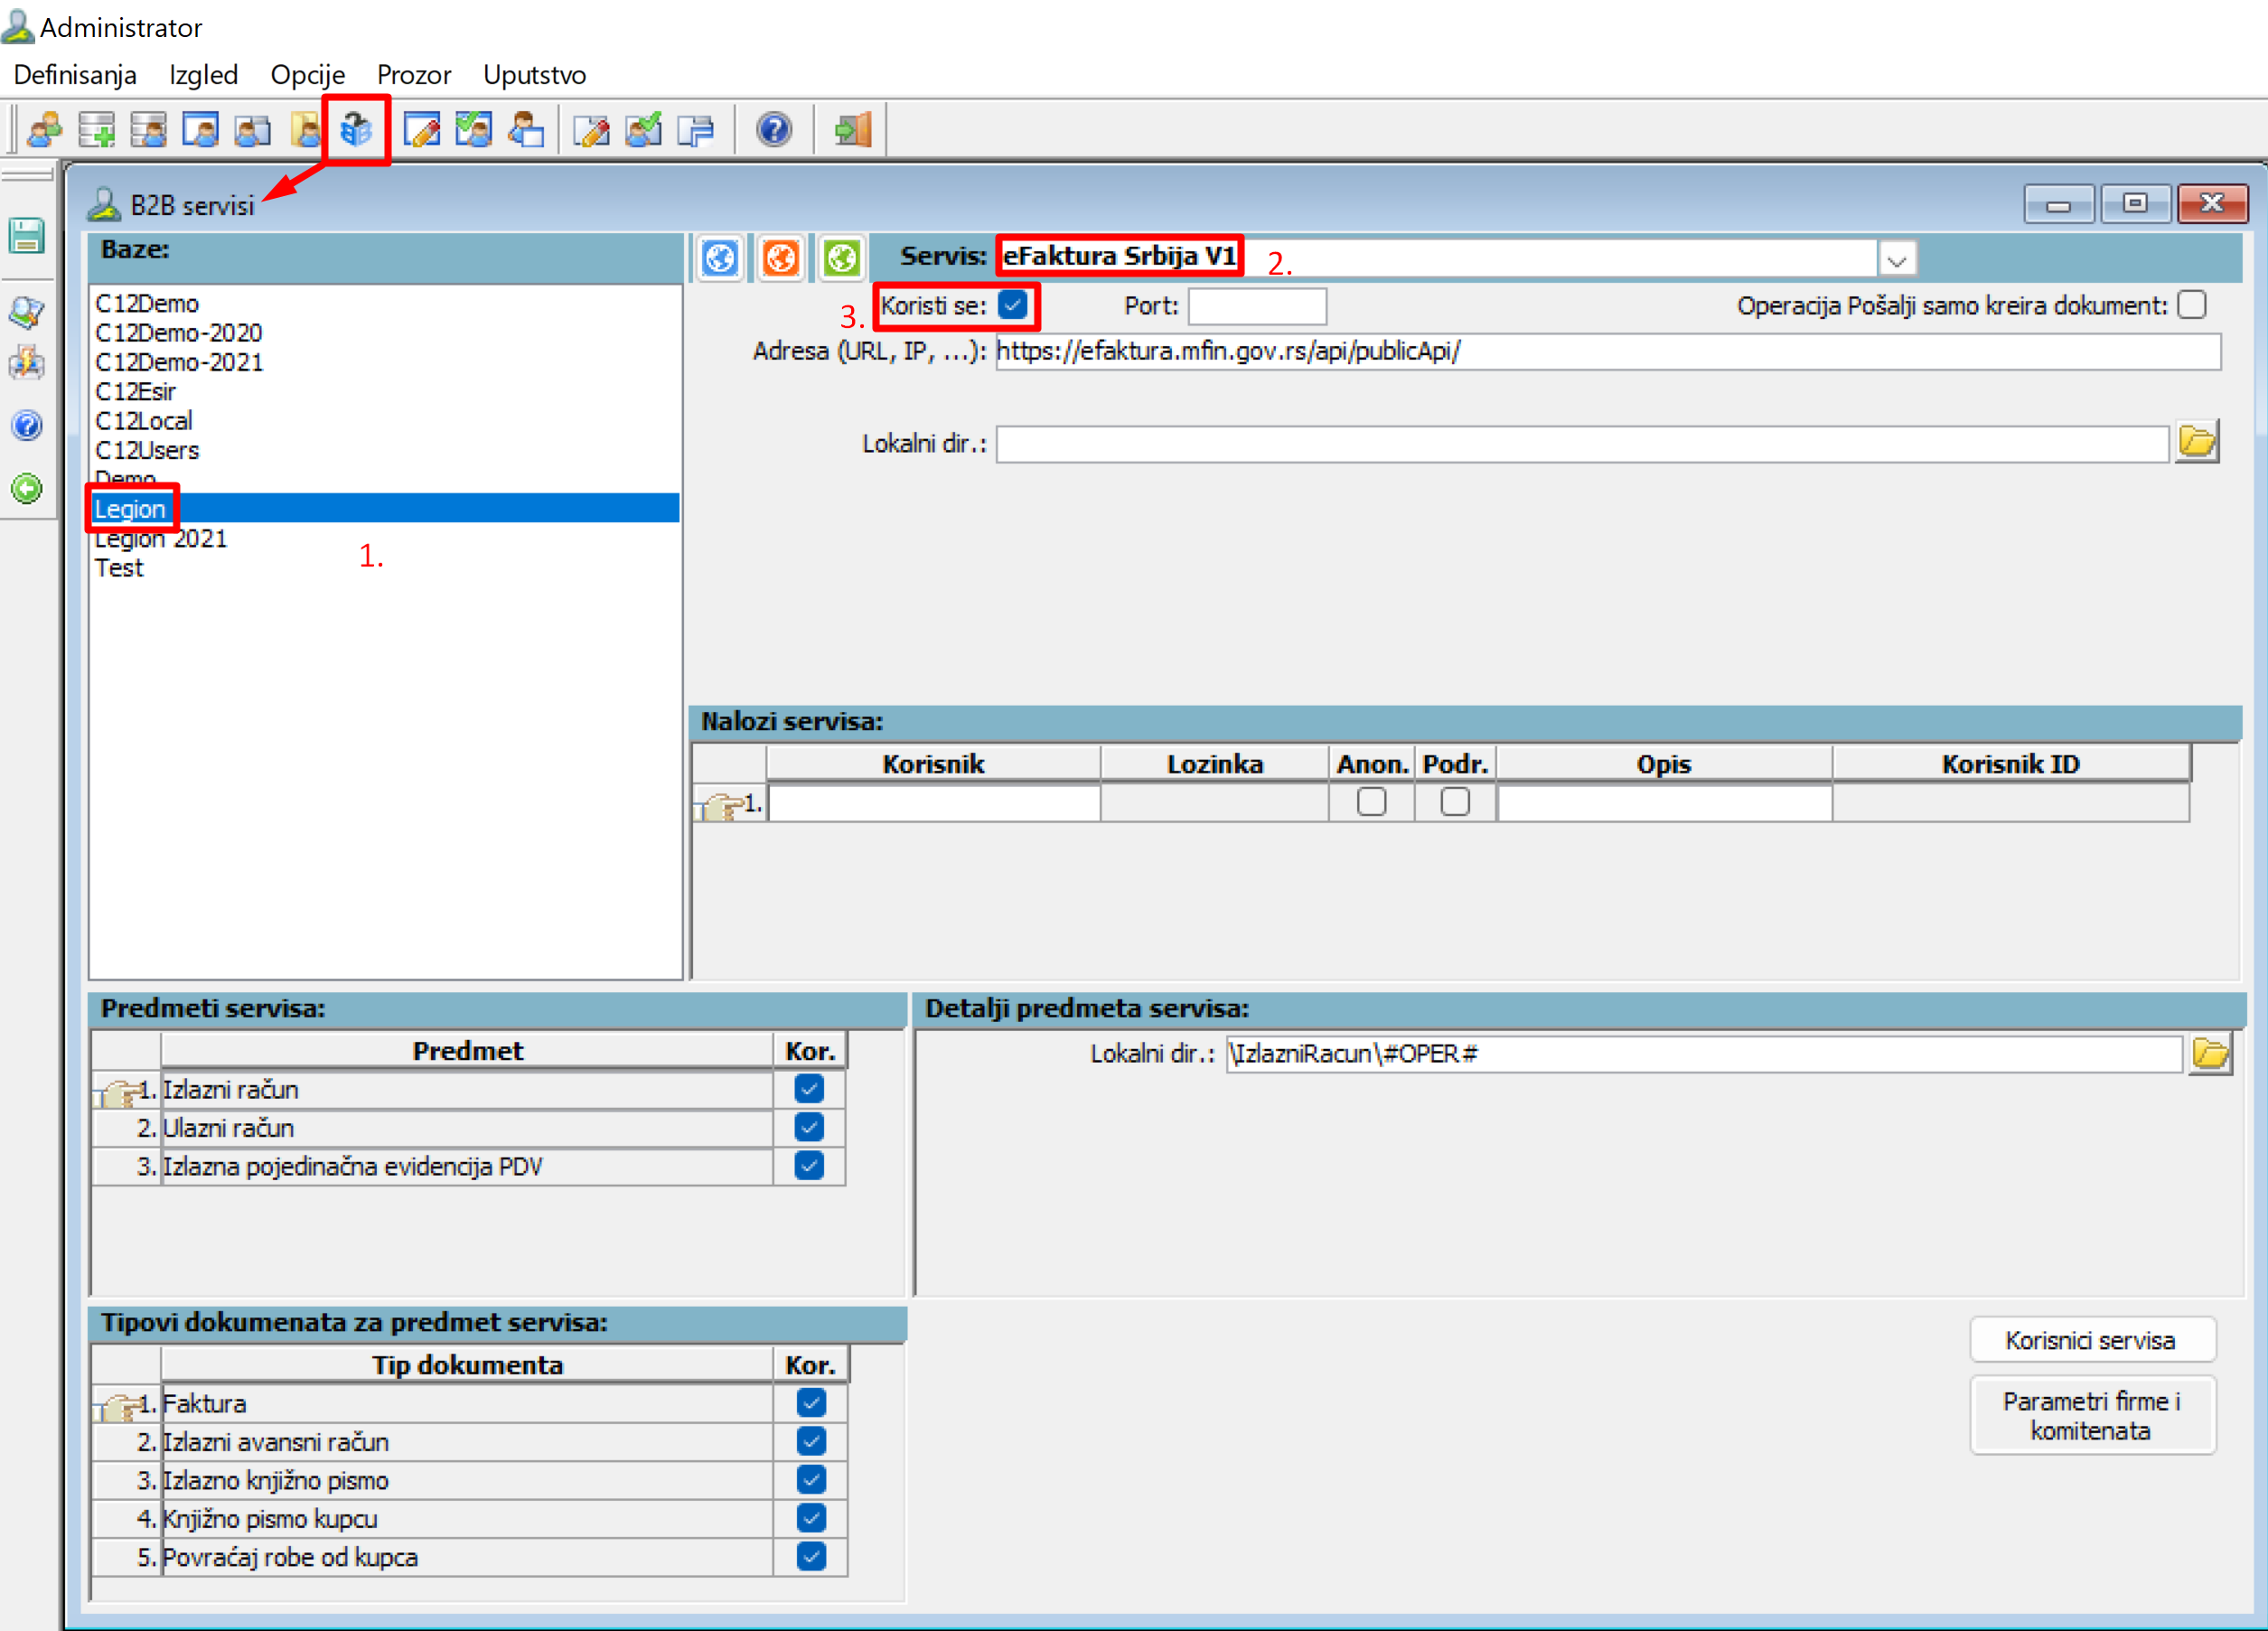Toggle the Koristi se checkbox

pos(1012,305)
